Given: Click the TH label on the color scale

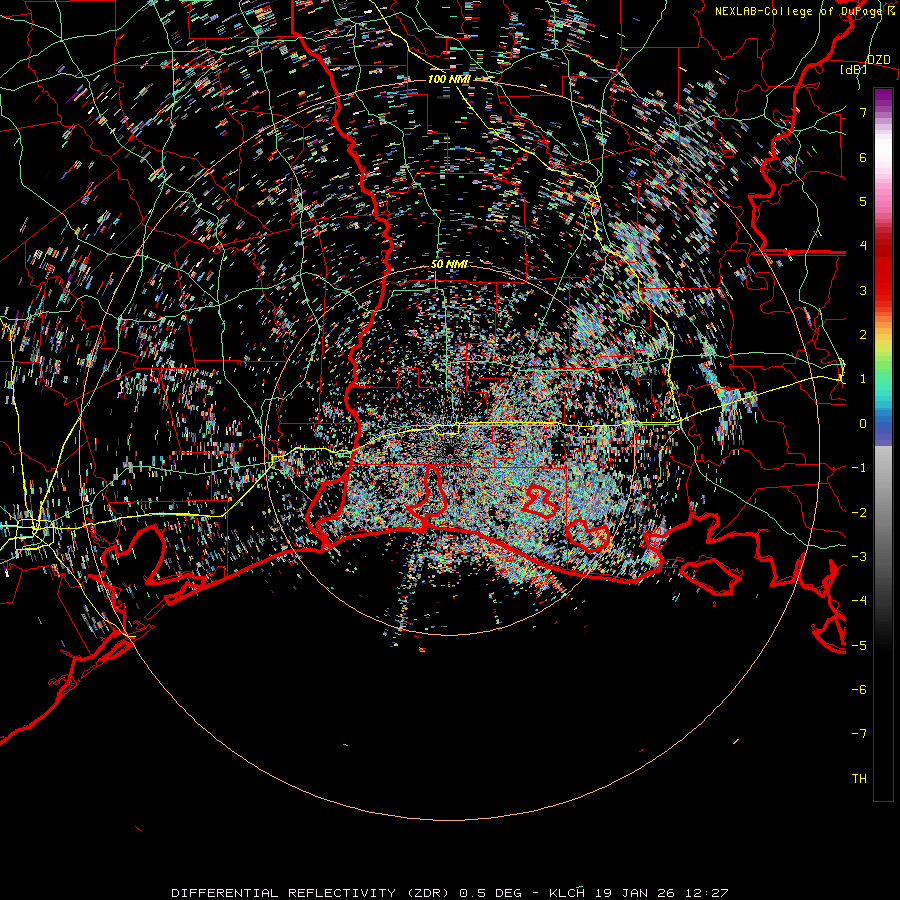Looking at the screenshot, I should [859, 779].
